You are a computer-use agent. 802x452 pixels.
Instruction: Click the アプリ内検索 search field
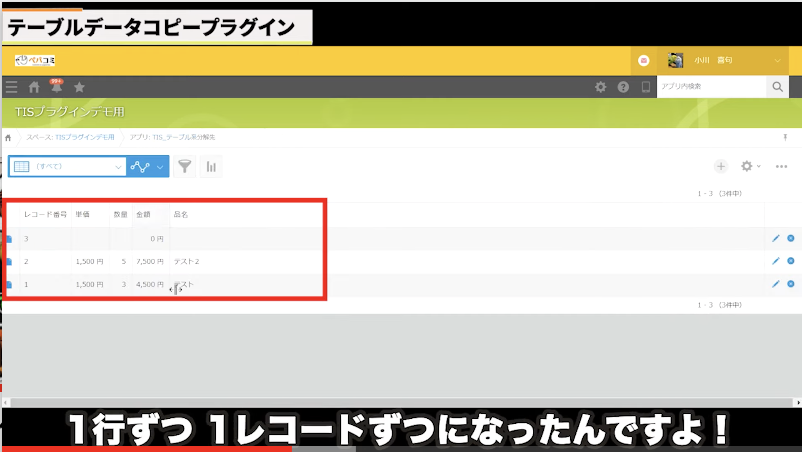[x=711, y=87]
